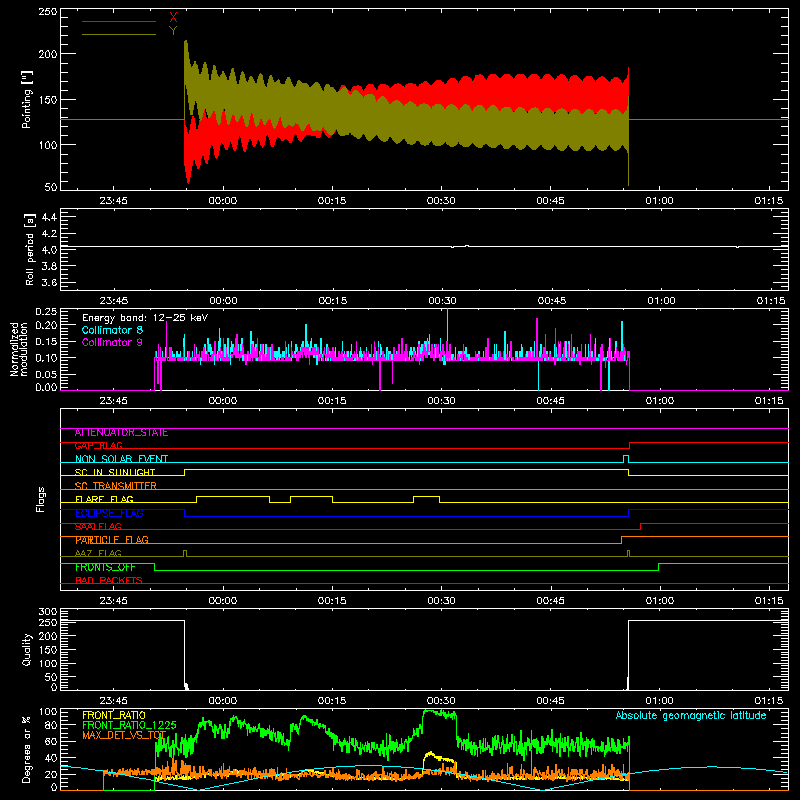Click the MAX_DET_VS_TOT legend entry
Screen dimensions: 800x800
pyautogui.click(x=124, y=735)
